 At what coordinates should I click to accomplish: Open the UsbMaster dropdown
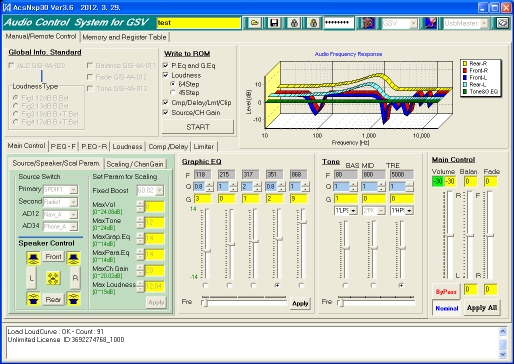point(484,23)
